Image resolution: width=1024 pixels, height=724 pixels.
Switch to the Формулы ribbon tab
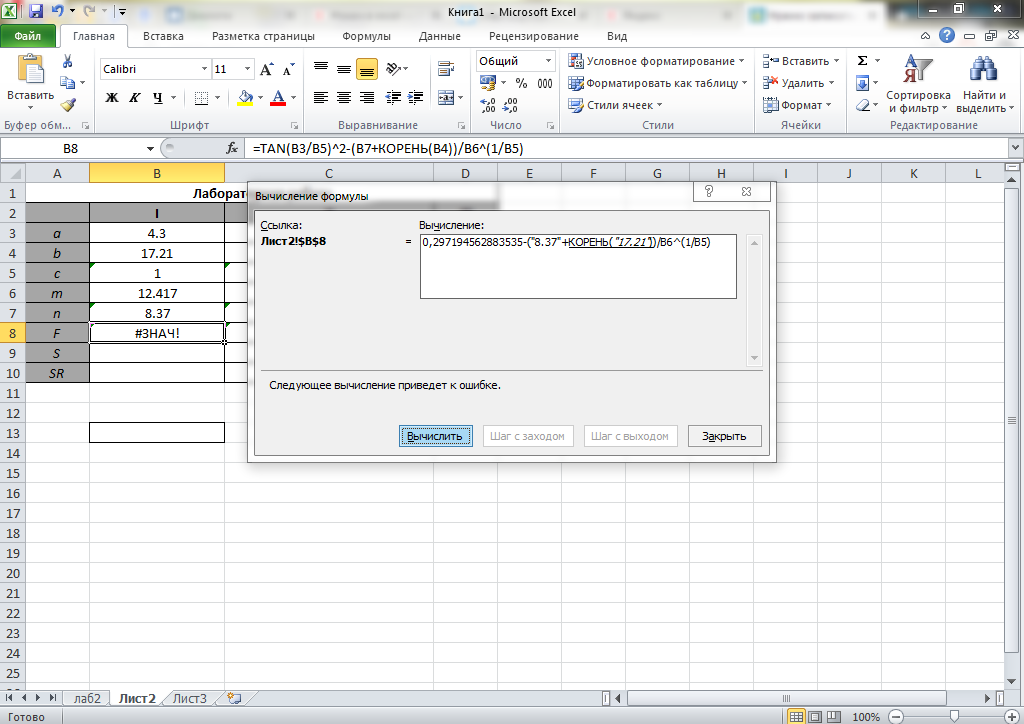point(366,36)
